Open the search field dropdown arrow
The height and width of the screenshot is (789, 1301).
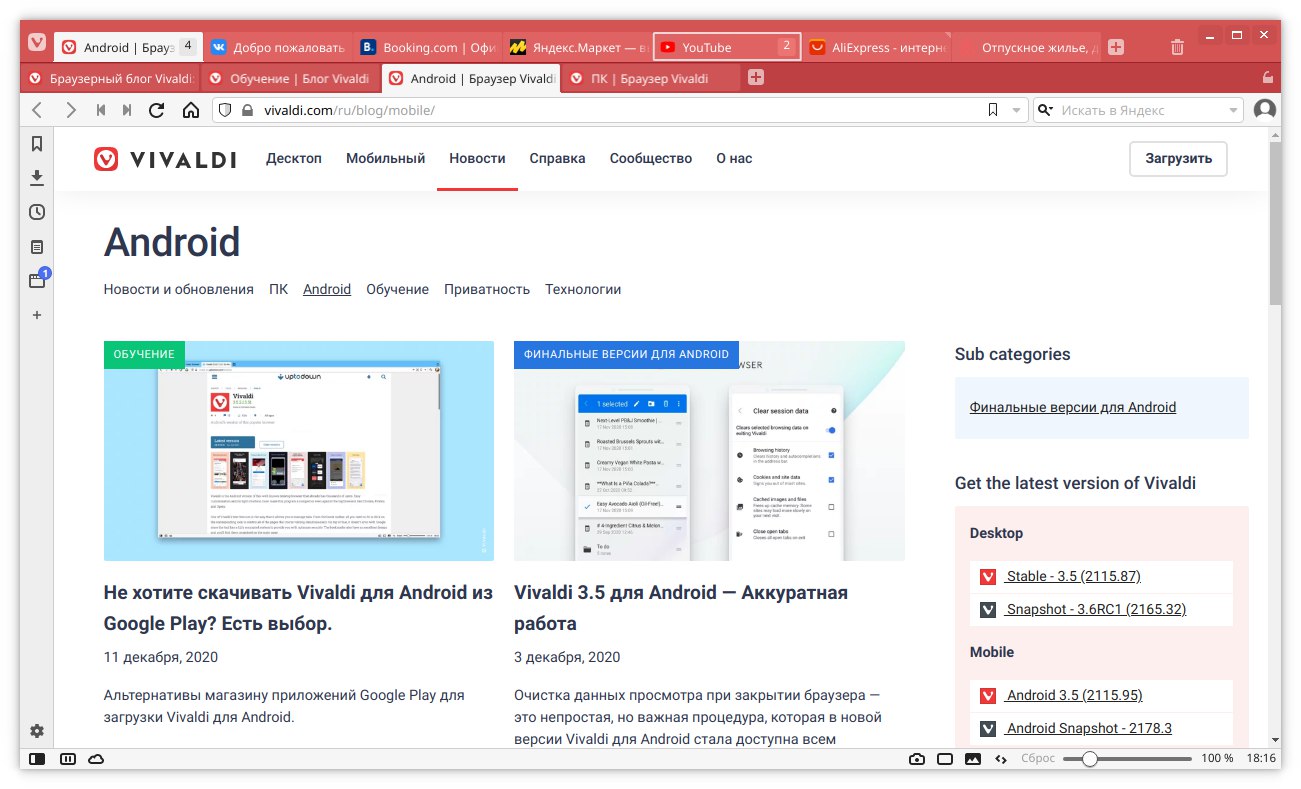pyautogui.click(x=1234, y=110)
